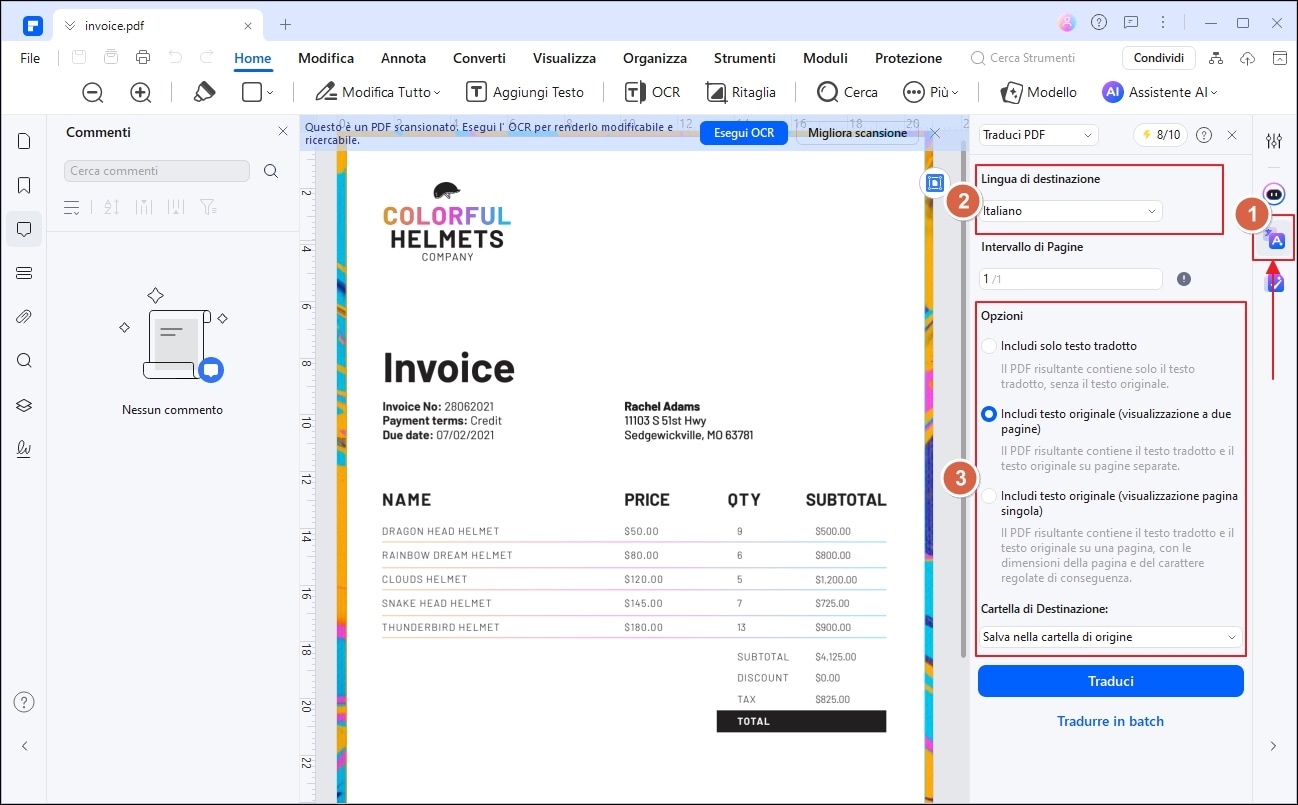Image resolution: width=1298 pixels, height=805 pixels.
Task: Close the scanned PDF notification banner
Action: point(935,133)
